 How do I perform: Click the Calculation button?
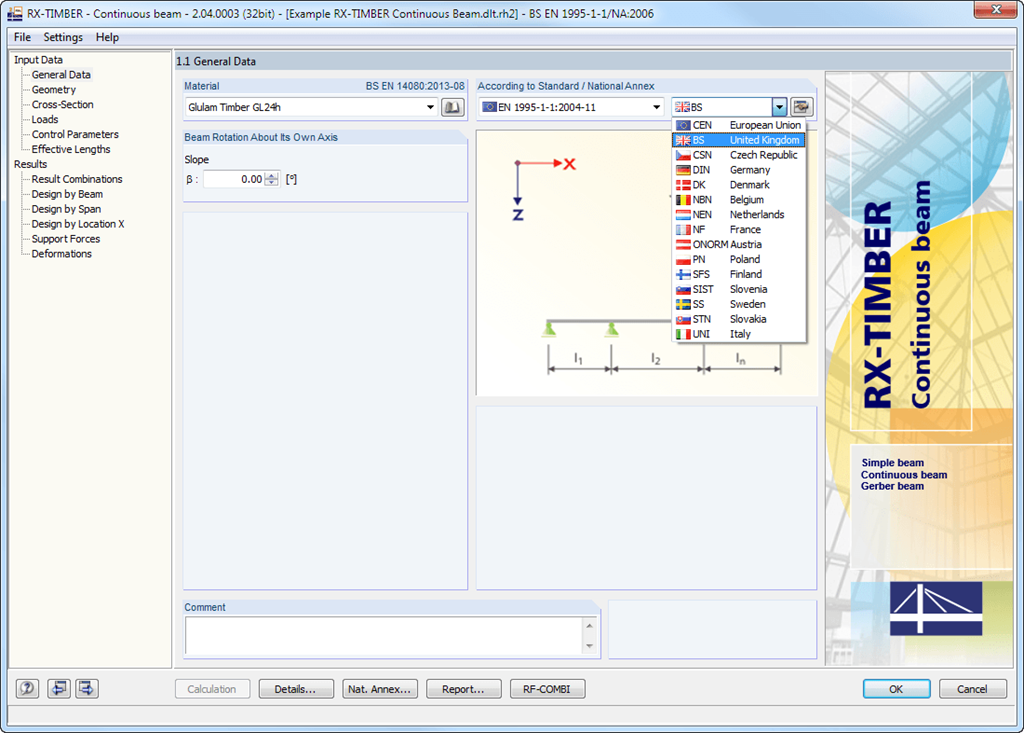(x=212, y=689)
